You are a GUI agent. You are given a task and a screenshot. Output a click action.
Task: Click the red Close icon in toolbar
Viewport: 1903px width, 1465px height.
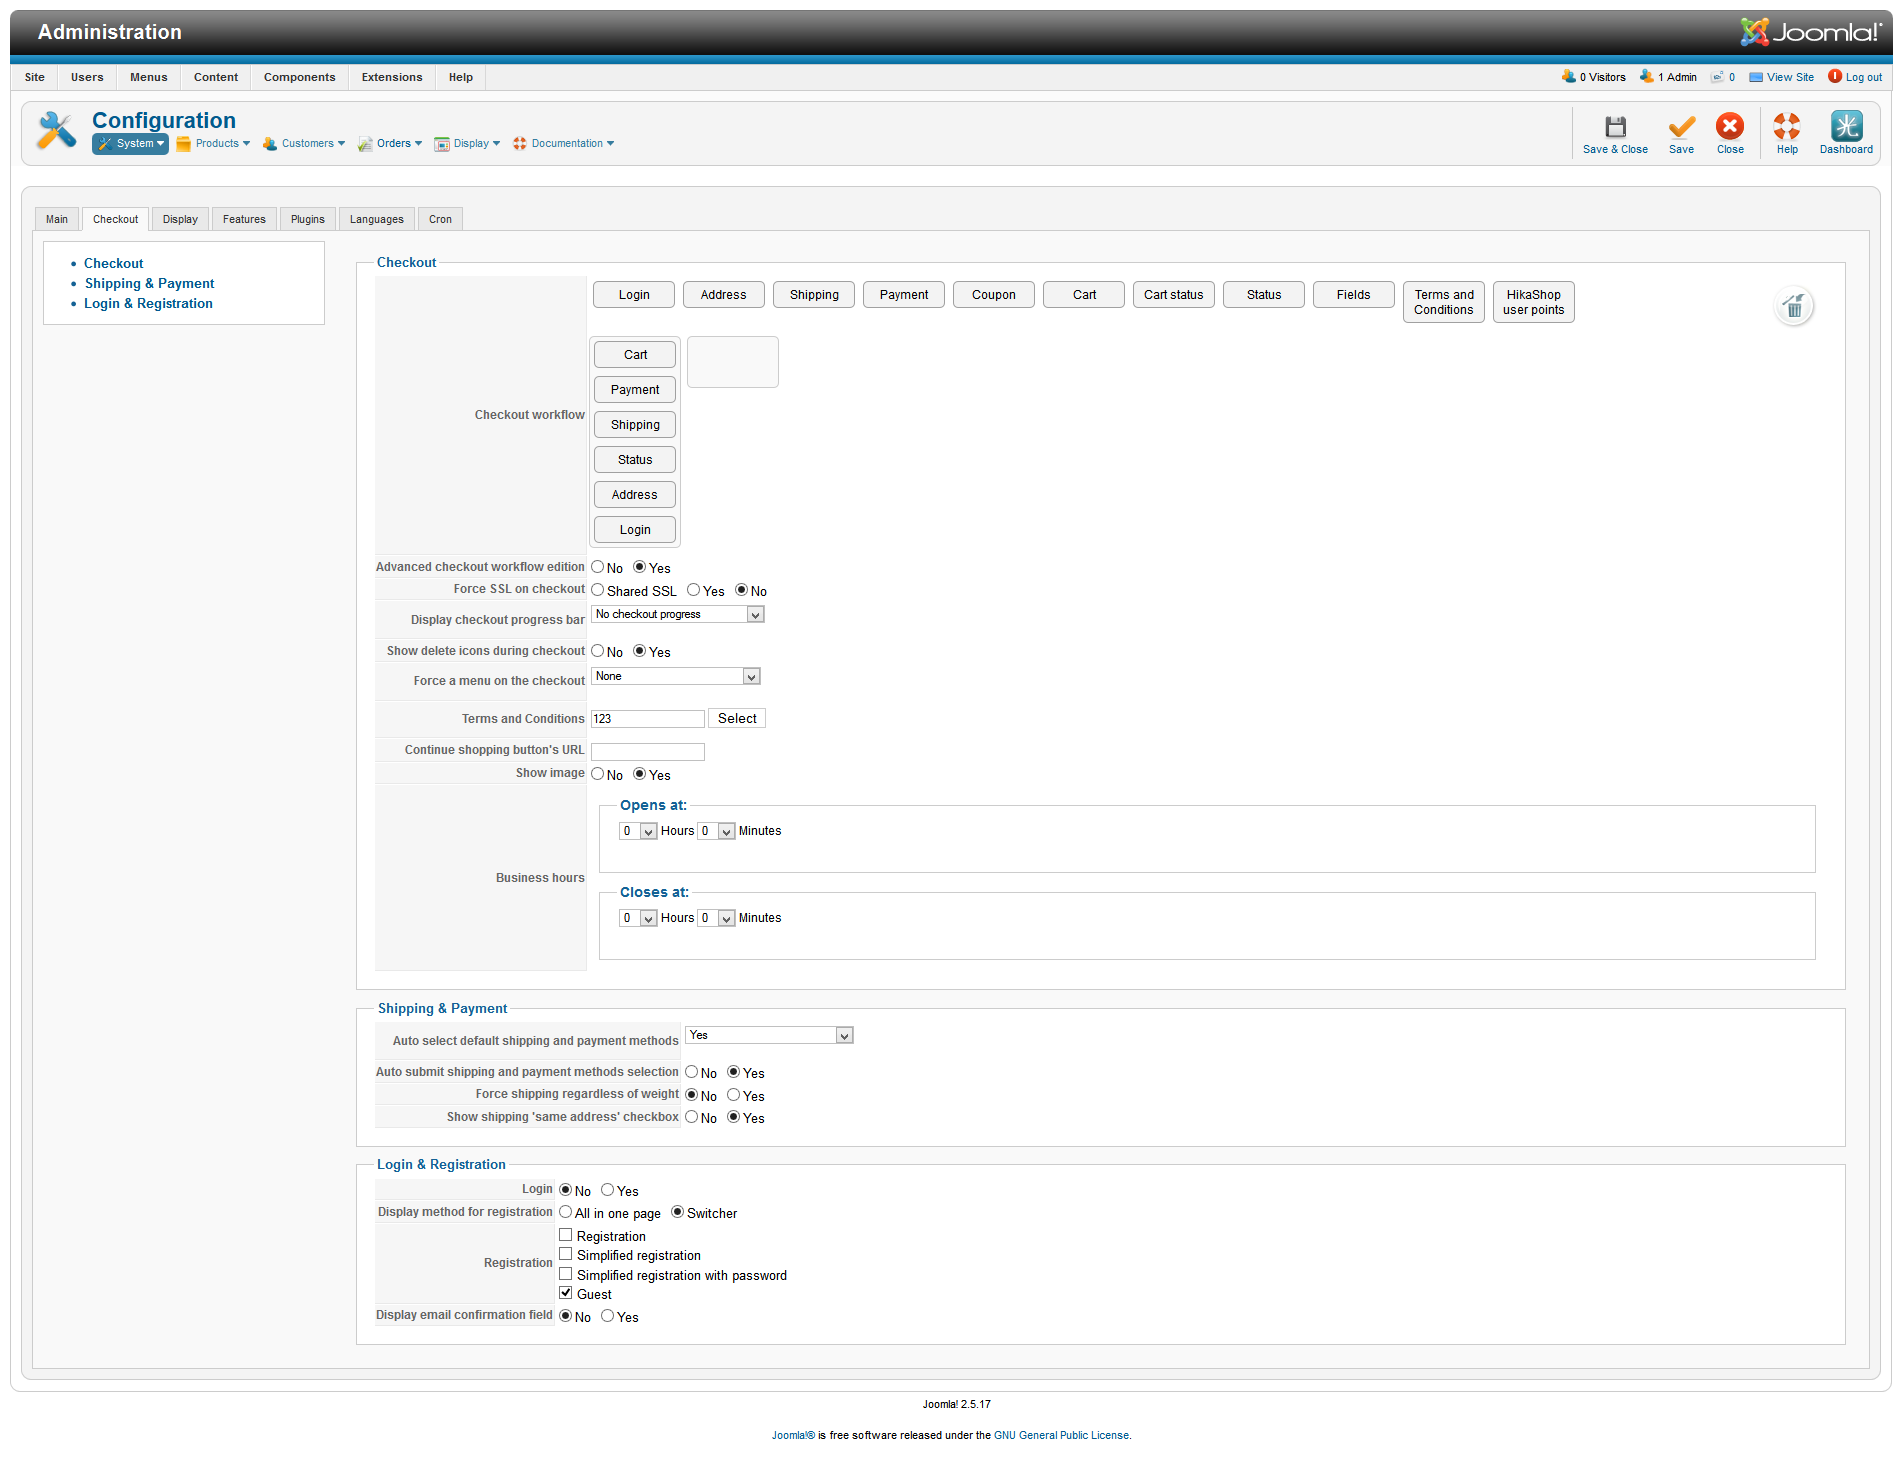(1729, 127)
